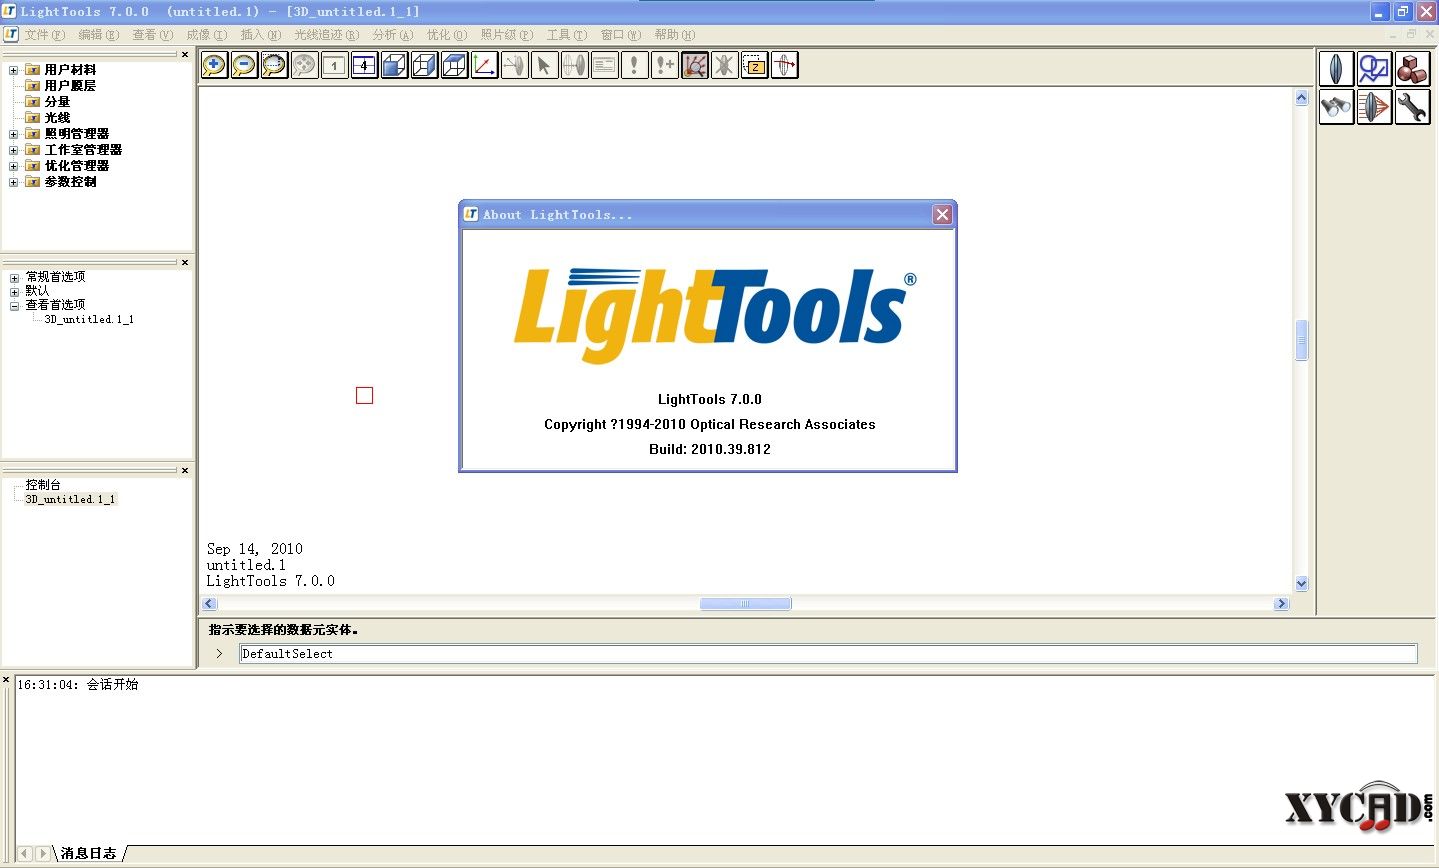Click the grayed rays burst icon
Viewport: 1439px width, 868px height.
click(724, 66)
